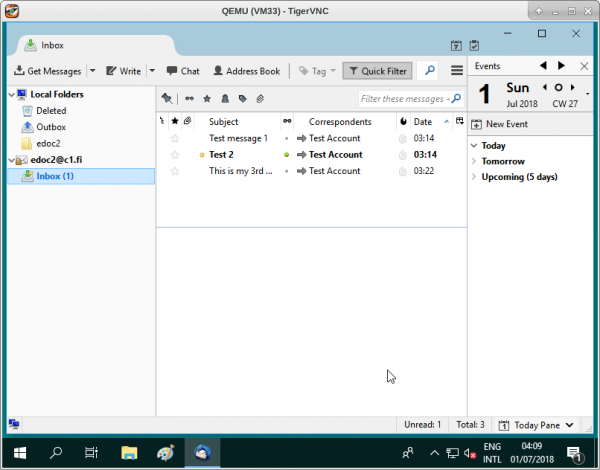Expand the Tomorrow events section

[474, 162]
